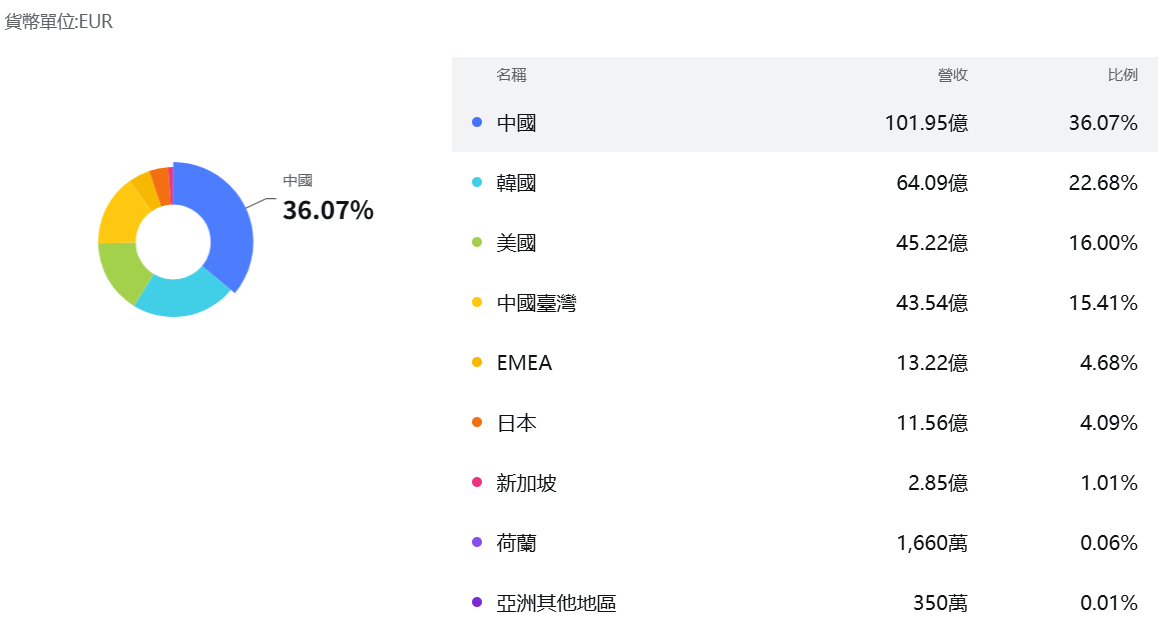Click the pink dot beside 新加坡
The width and height of the screenshot is (1158, 625).
click(x=477, y=483)
